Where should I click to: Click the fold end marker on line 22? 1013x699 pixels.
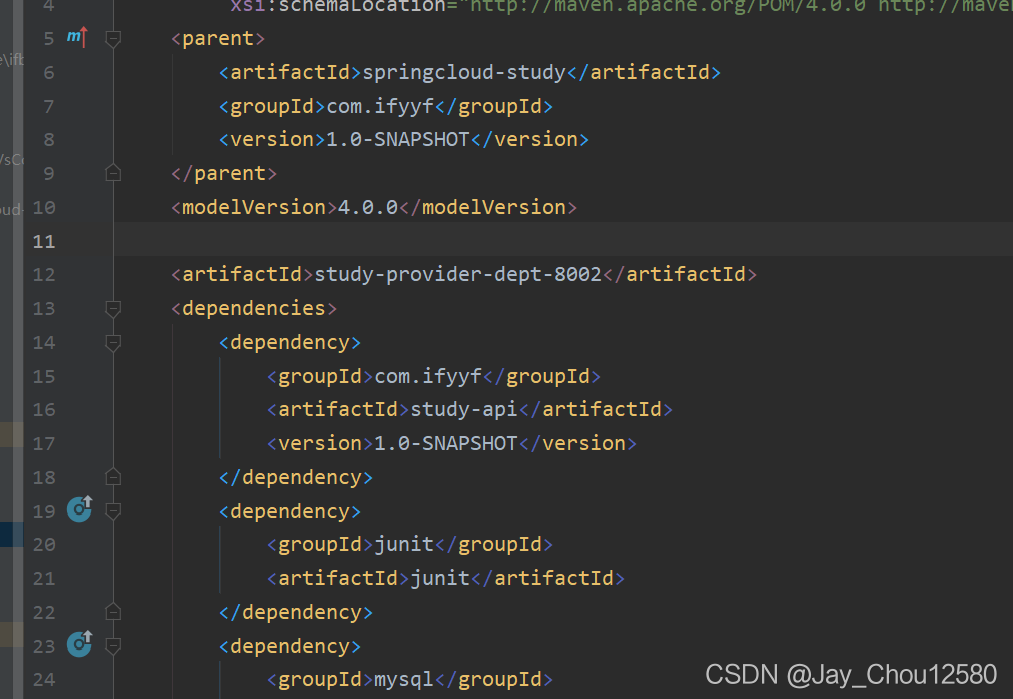tap(113, 611)
